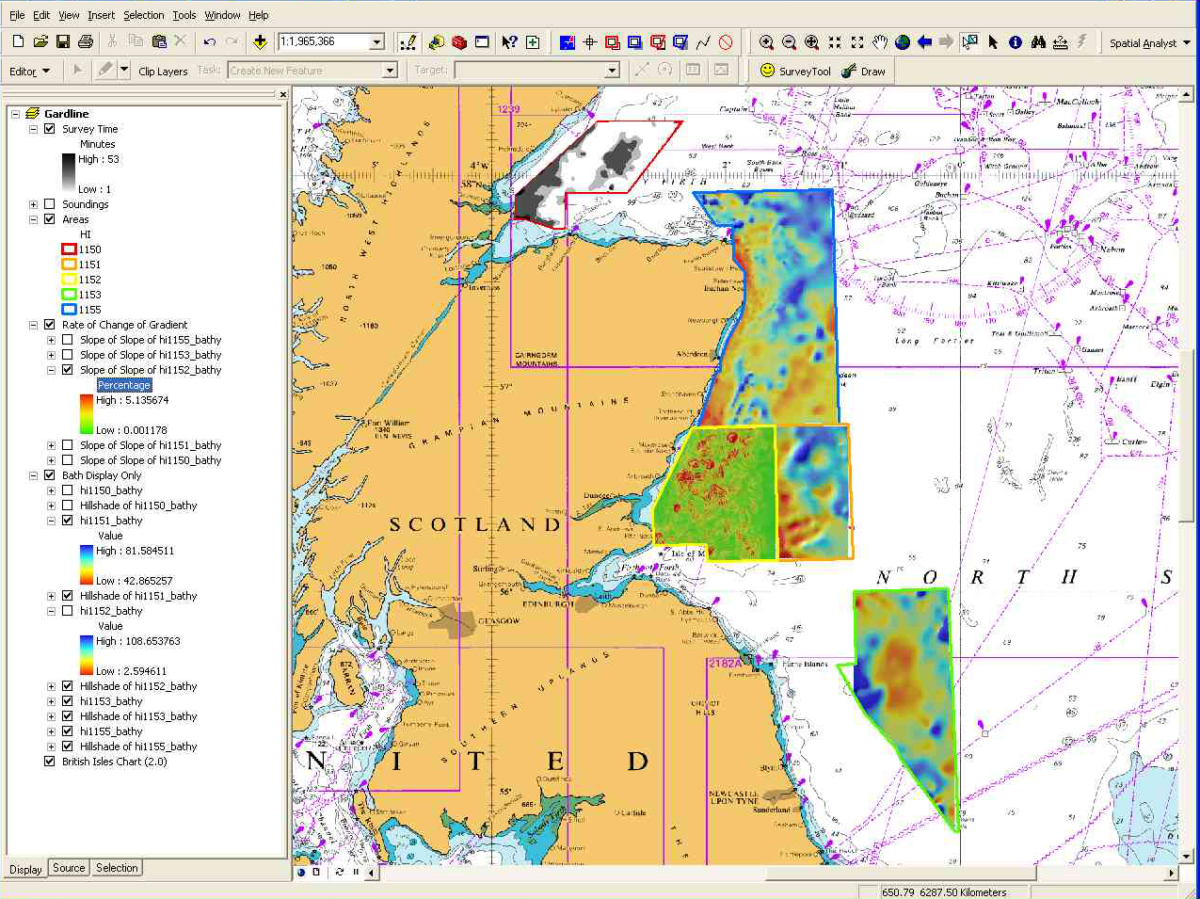
Task: Open the Spatial Analyst dropdown
Action: tap(1149, 43)
